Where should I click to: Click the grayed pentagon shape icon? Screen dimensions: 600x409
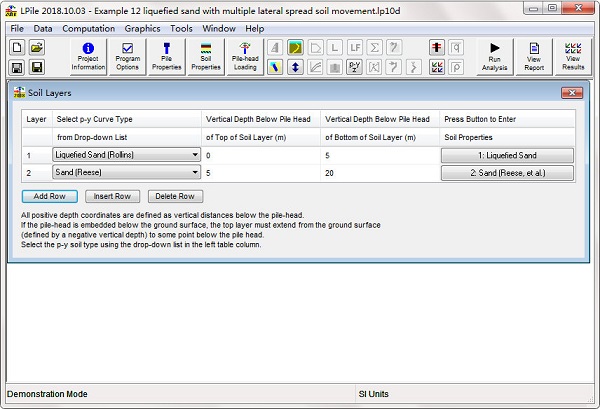tap(315, 47)
